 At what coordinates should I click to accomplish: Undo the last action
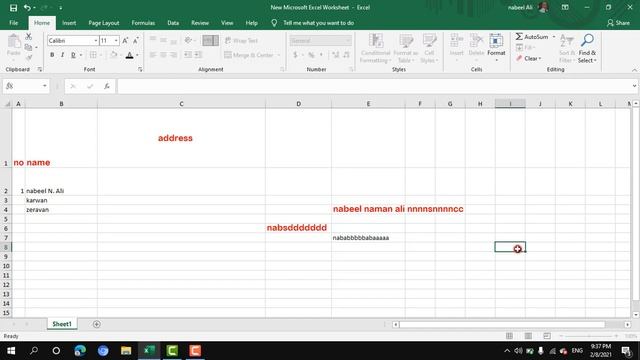[27, 8]
